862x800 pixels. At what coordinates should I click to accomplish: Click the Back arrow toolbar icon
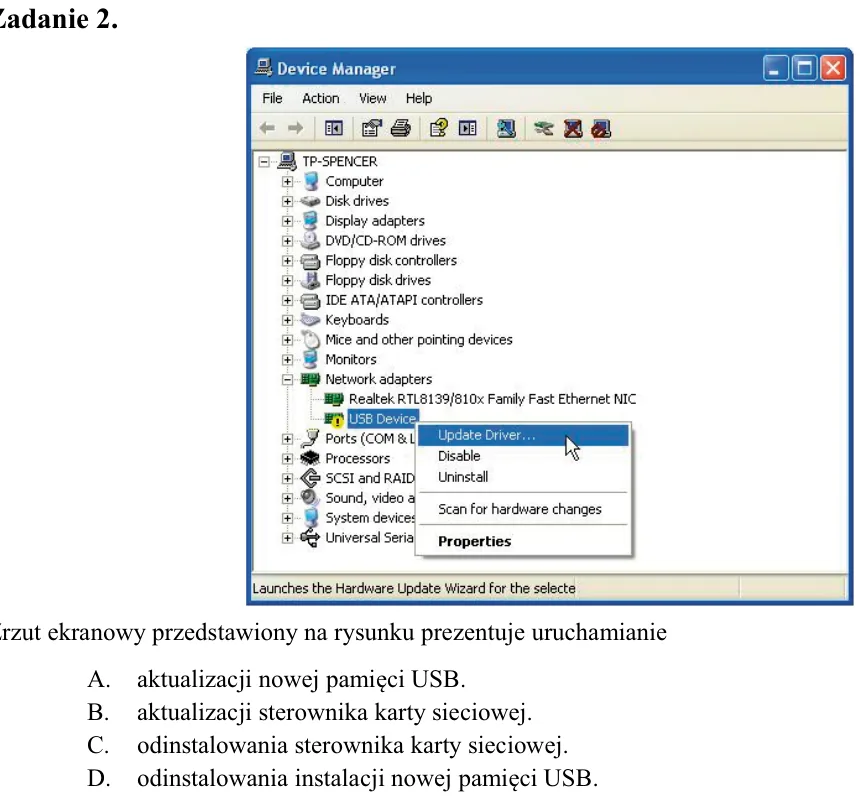[x=267, y=129]
